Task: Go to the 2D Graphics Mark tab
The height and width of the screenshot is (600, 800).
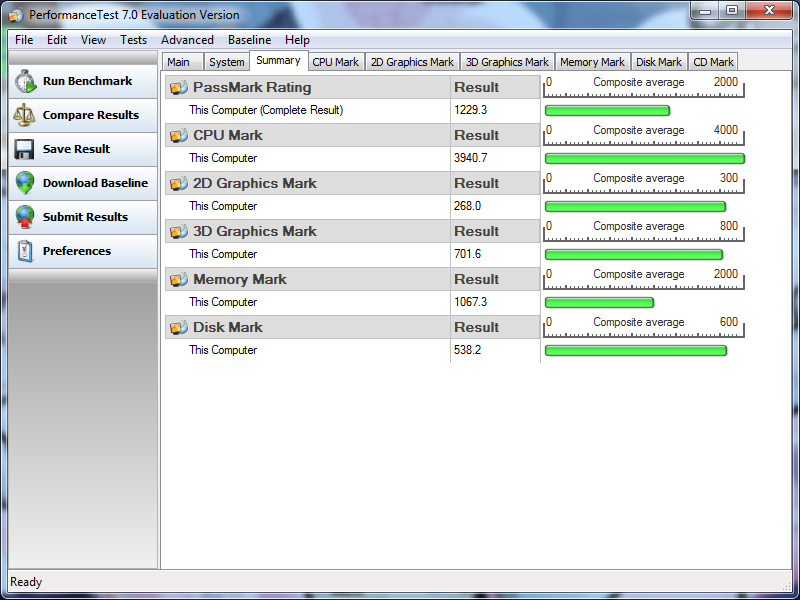Action: (x=412, y=62)
